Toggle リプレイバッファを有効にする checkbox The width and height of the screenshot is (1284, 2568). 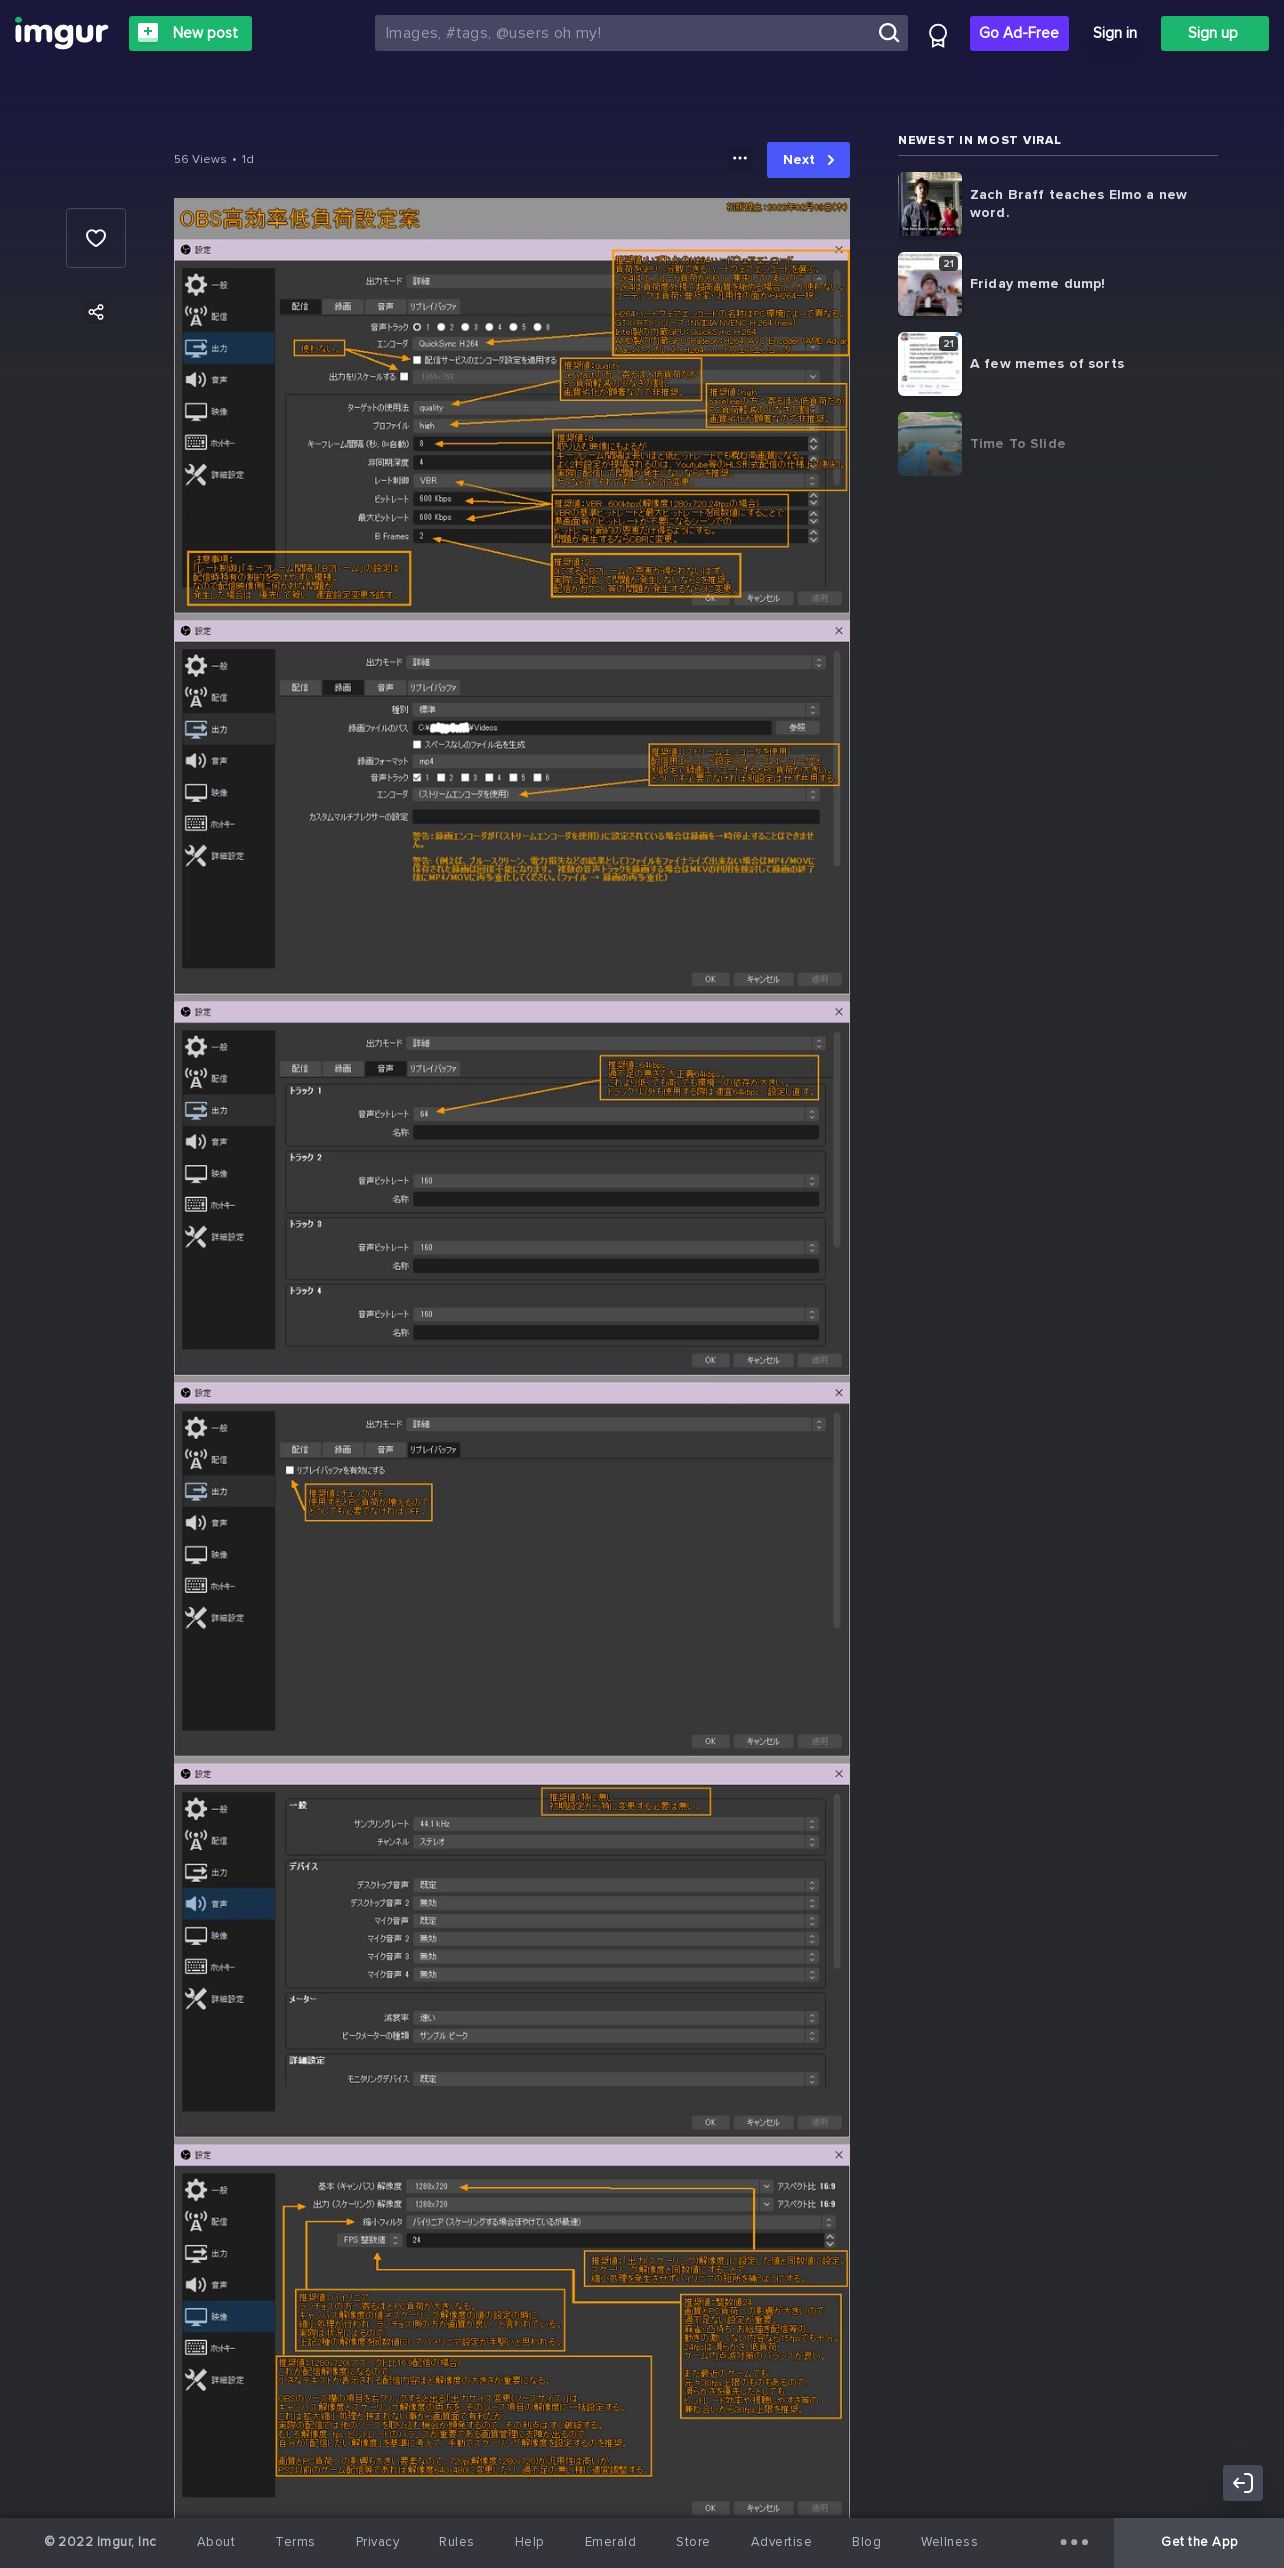[290, 1470]
